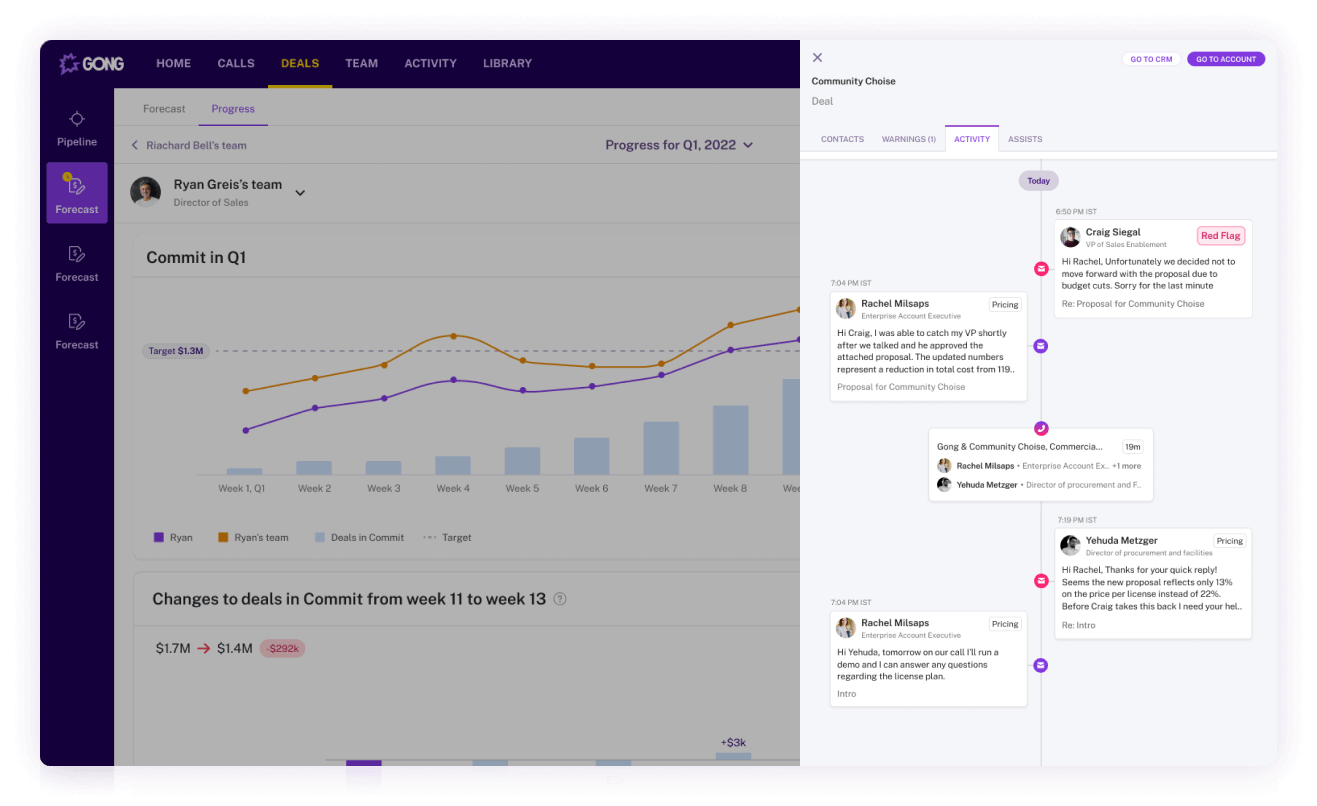Open the ACTIVITY menu in the top bar
Screen dimensions: 1317x806
point(430,63)
